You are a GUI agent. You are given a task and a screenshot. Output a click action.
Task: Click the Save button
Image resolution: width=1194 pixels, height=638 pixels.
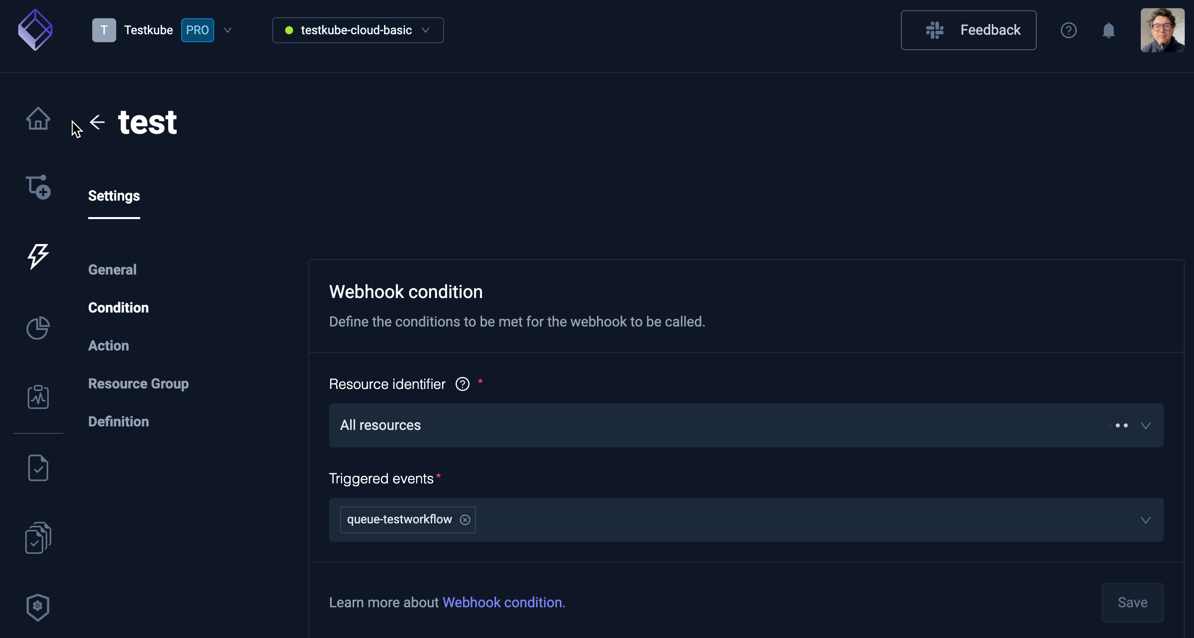click(1132, 602)
